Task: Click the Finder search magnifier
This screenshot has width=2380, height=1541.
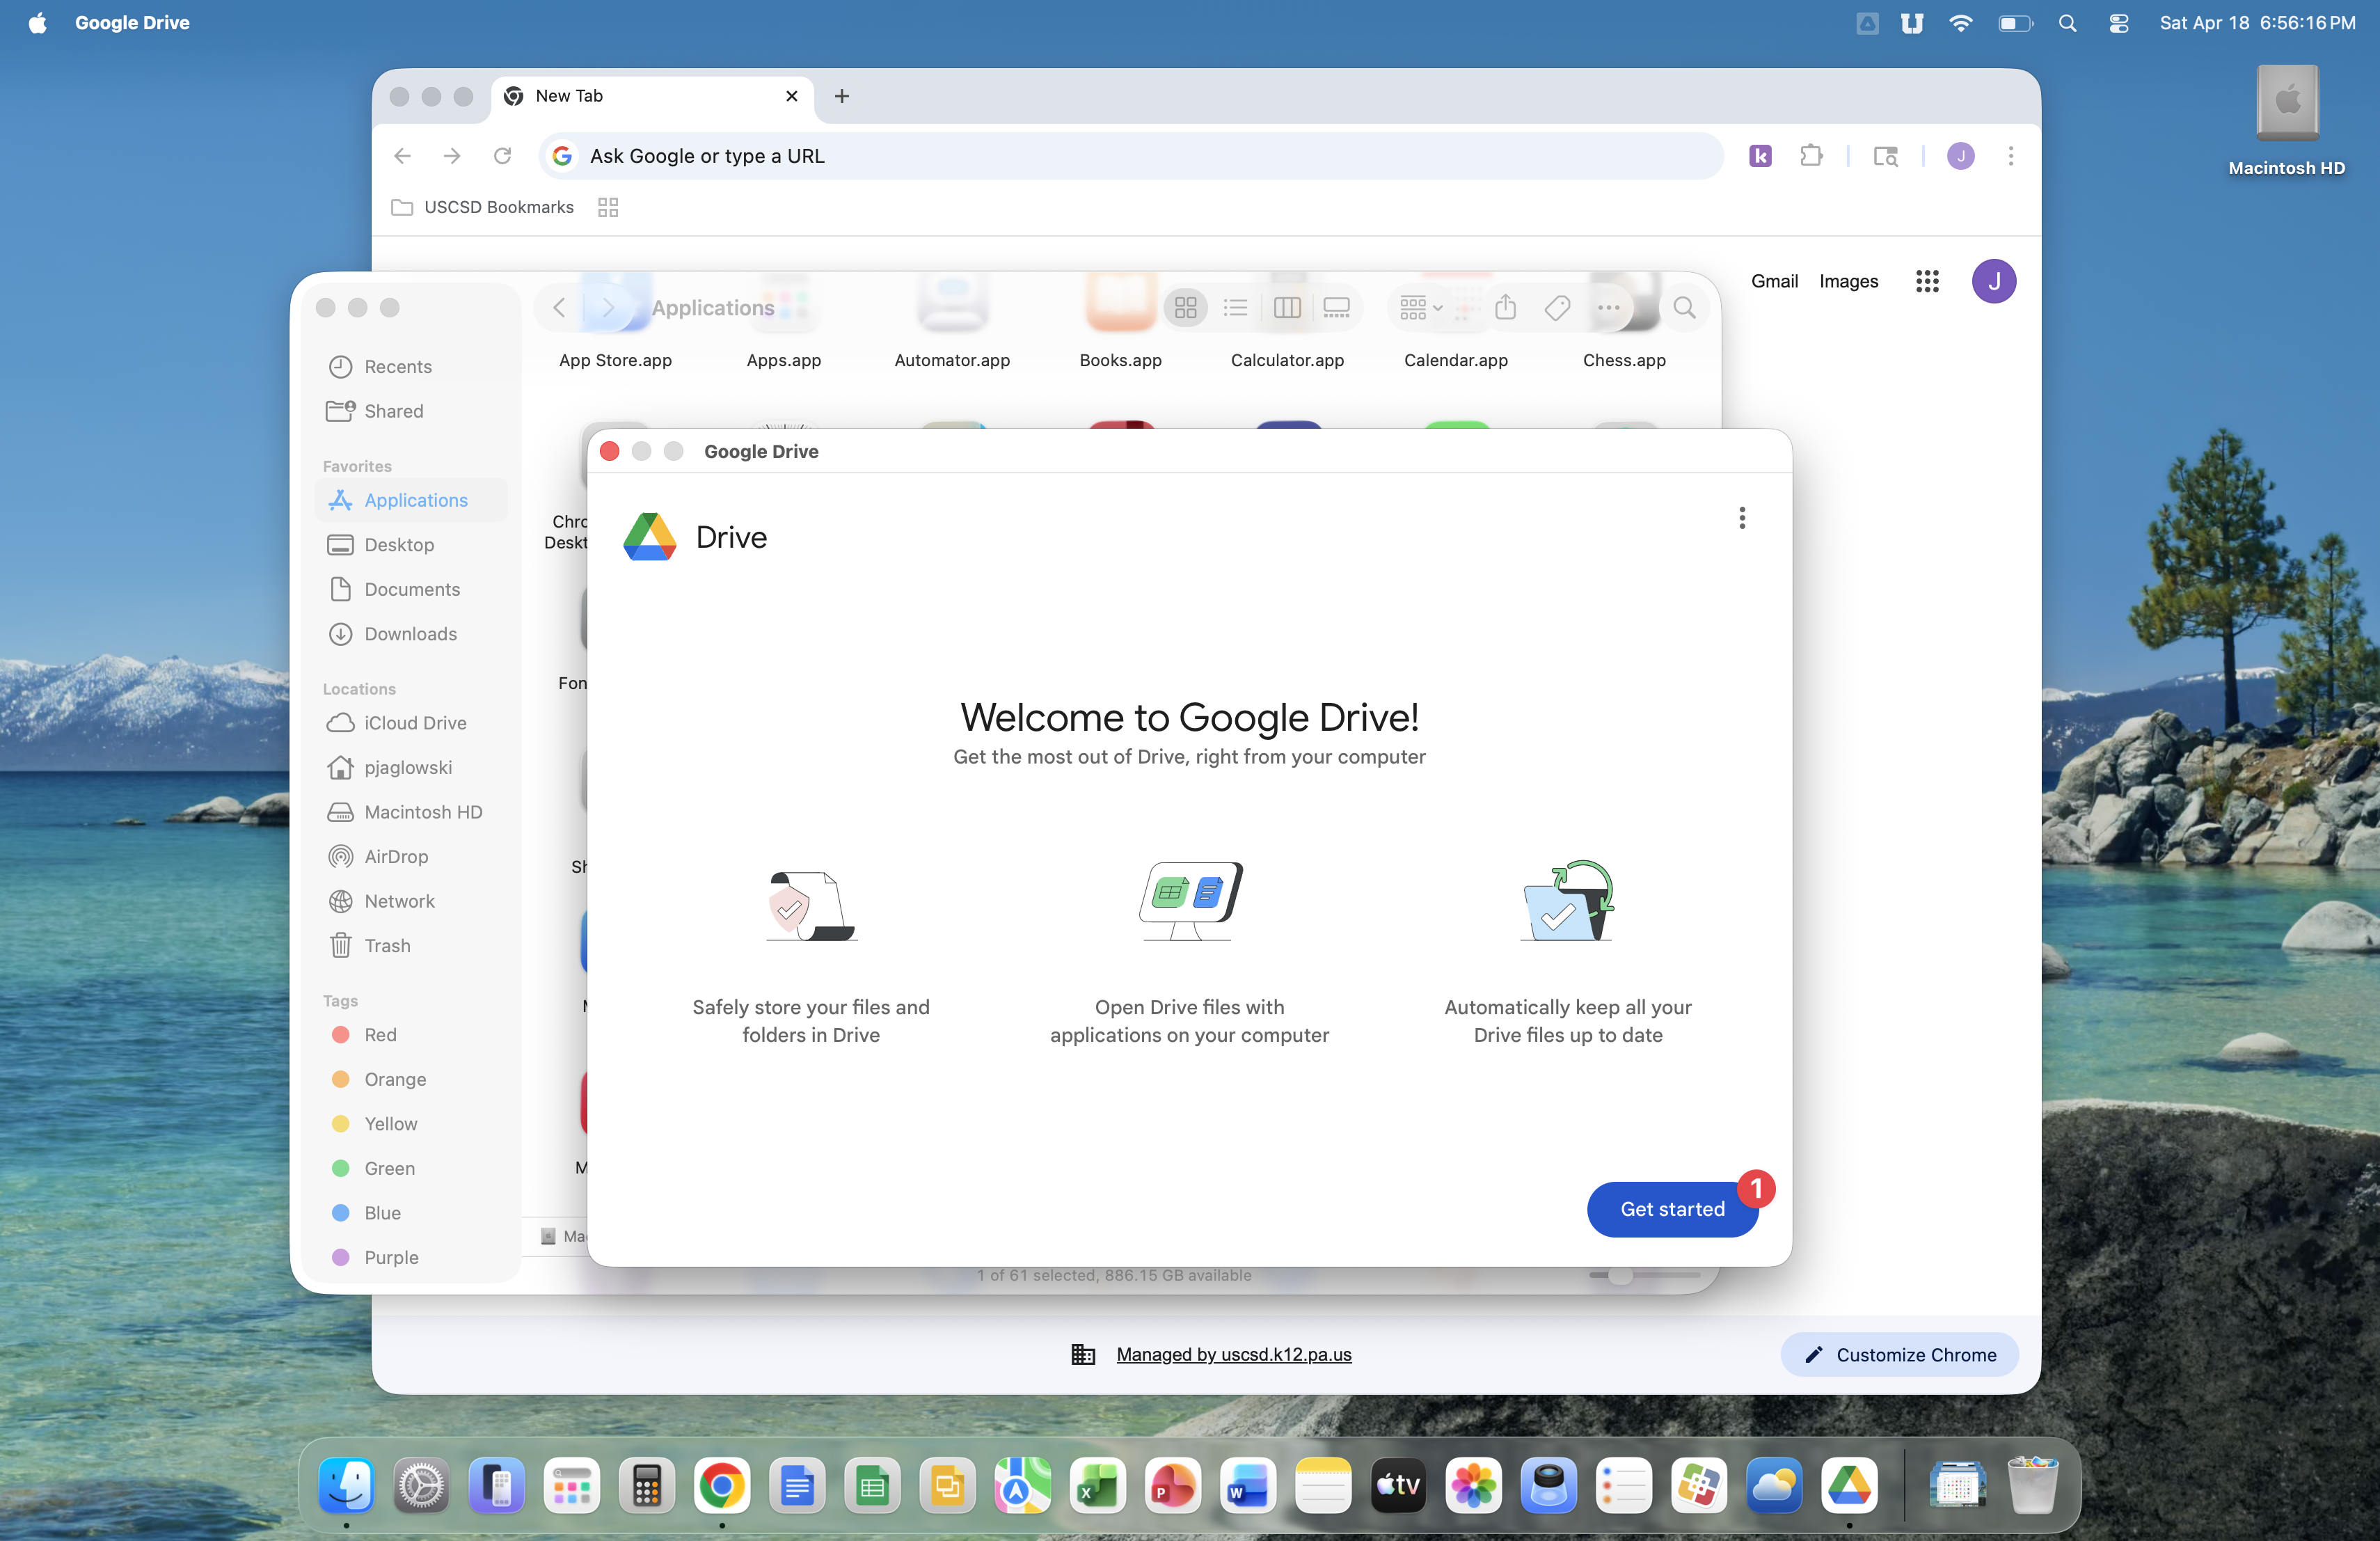Action: point(1684,308)
